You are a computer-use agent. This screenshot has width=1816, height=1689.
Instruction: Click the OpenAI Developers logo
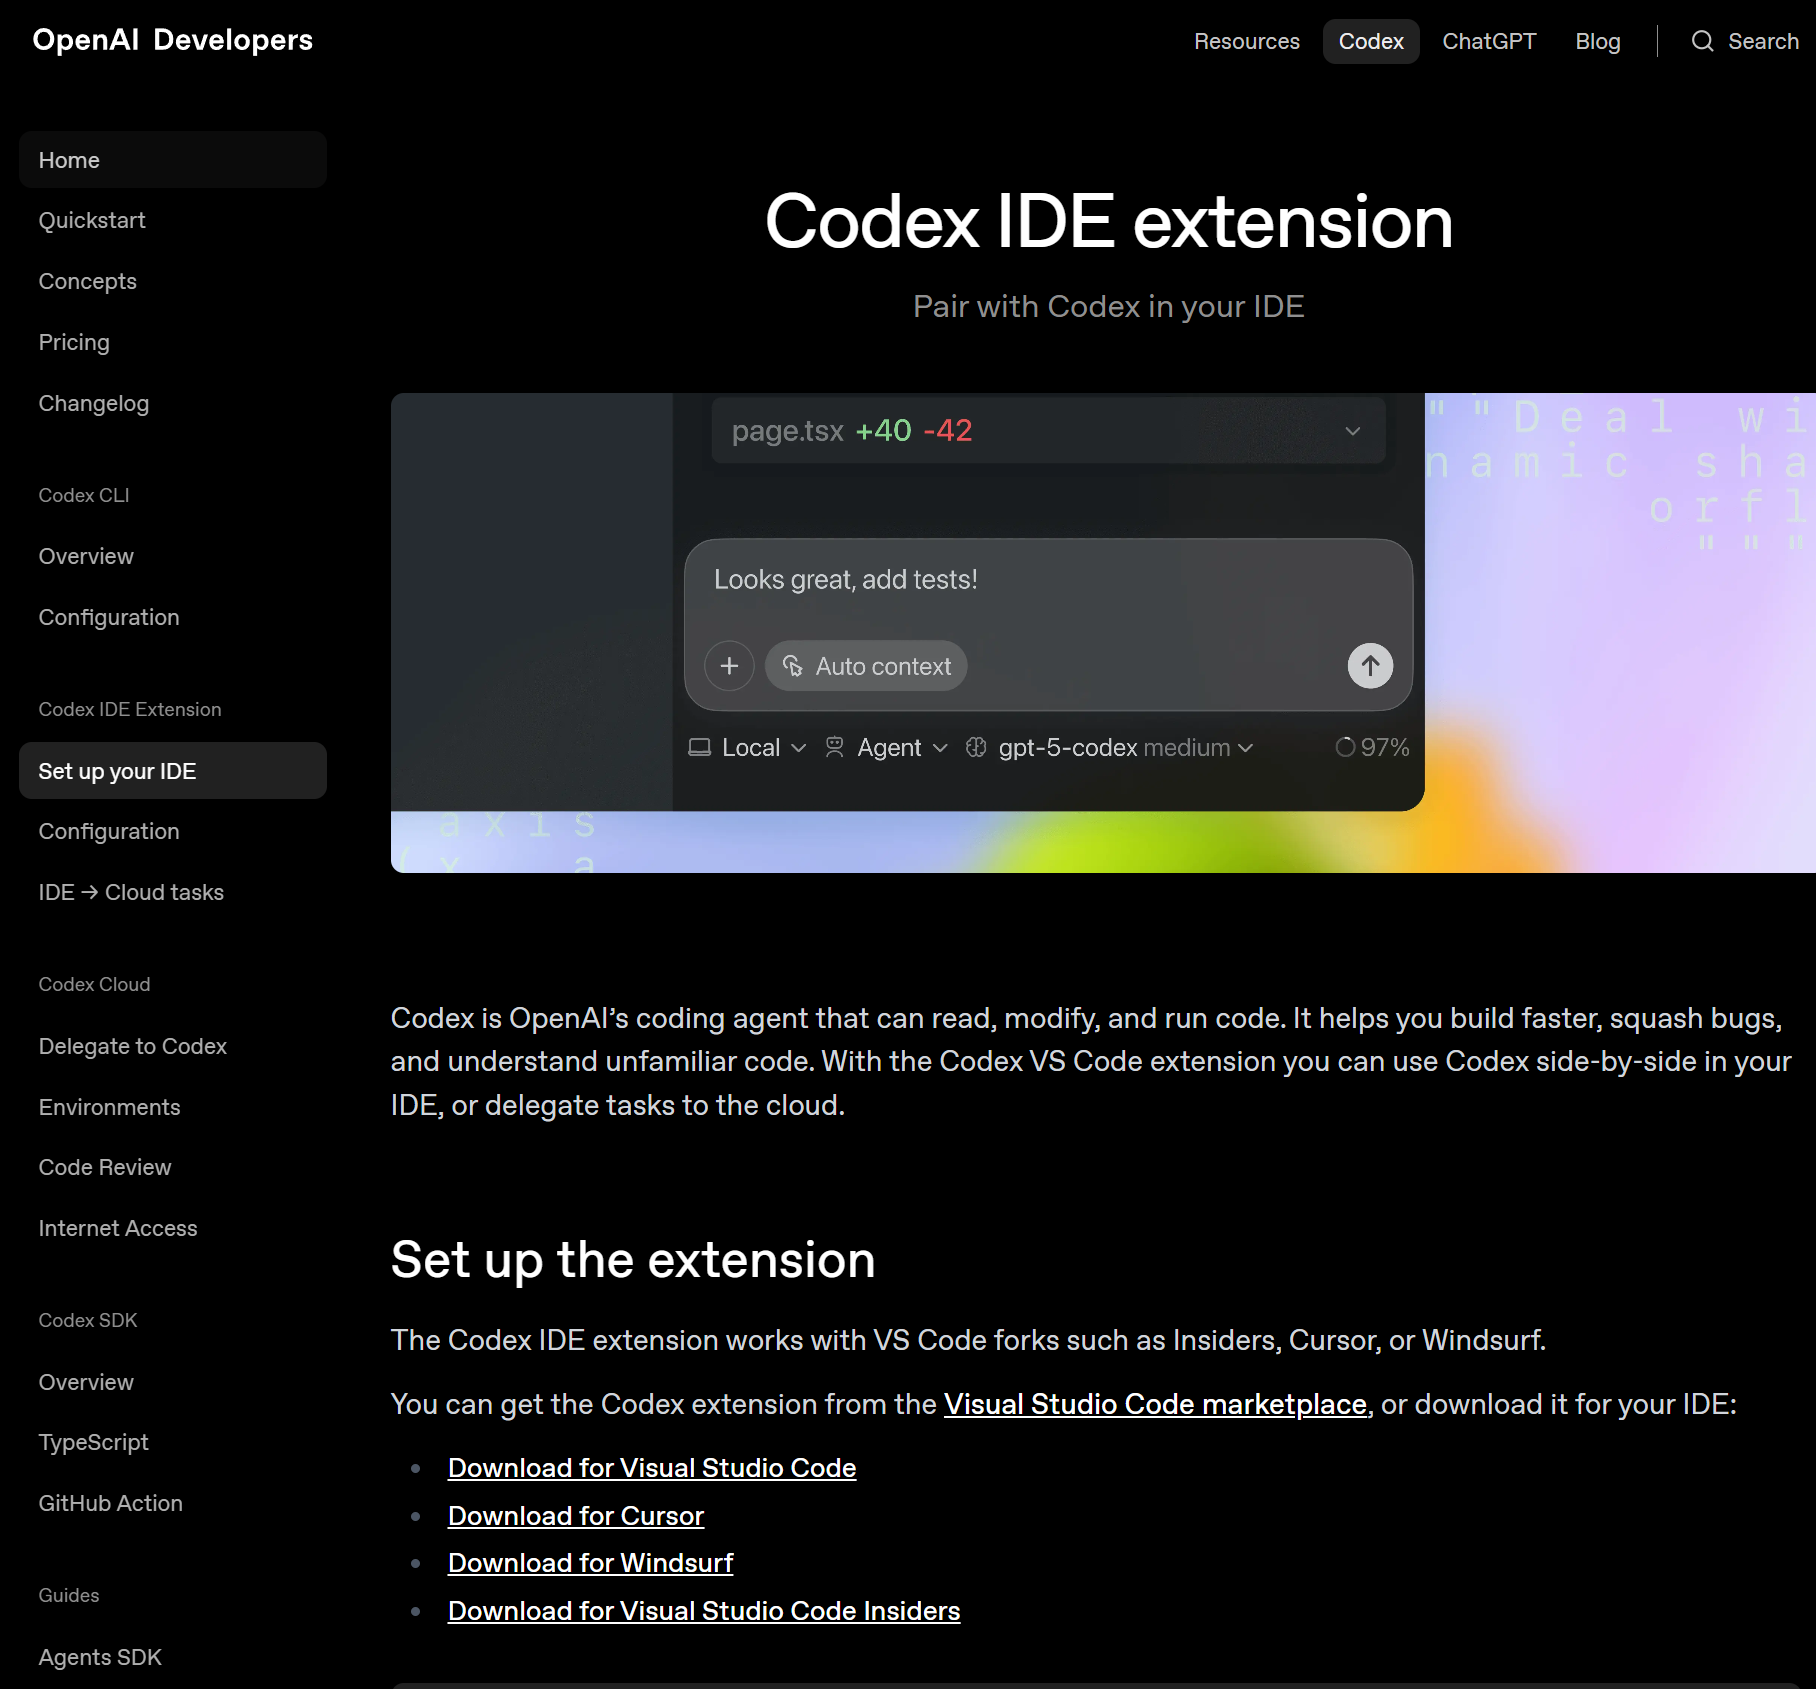click(172, 40)
